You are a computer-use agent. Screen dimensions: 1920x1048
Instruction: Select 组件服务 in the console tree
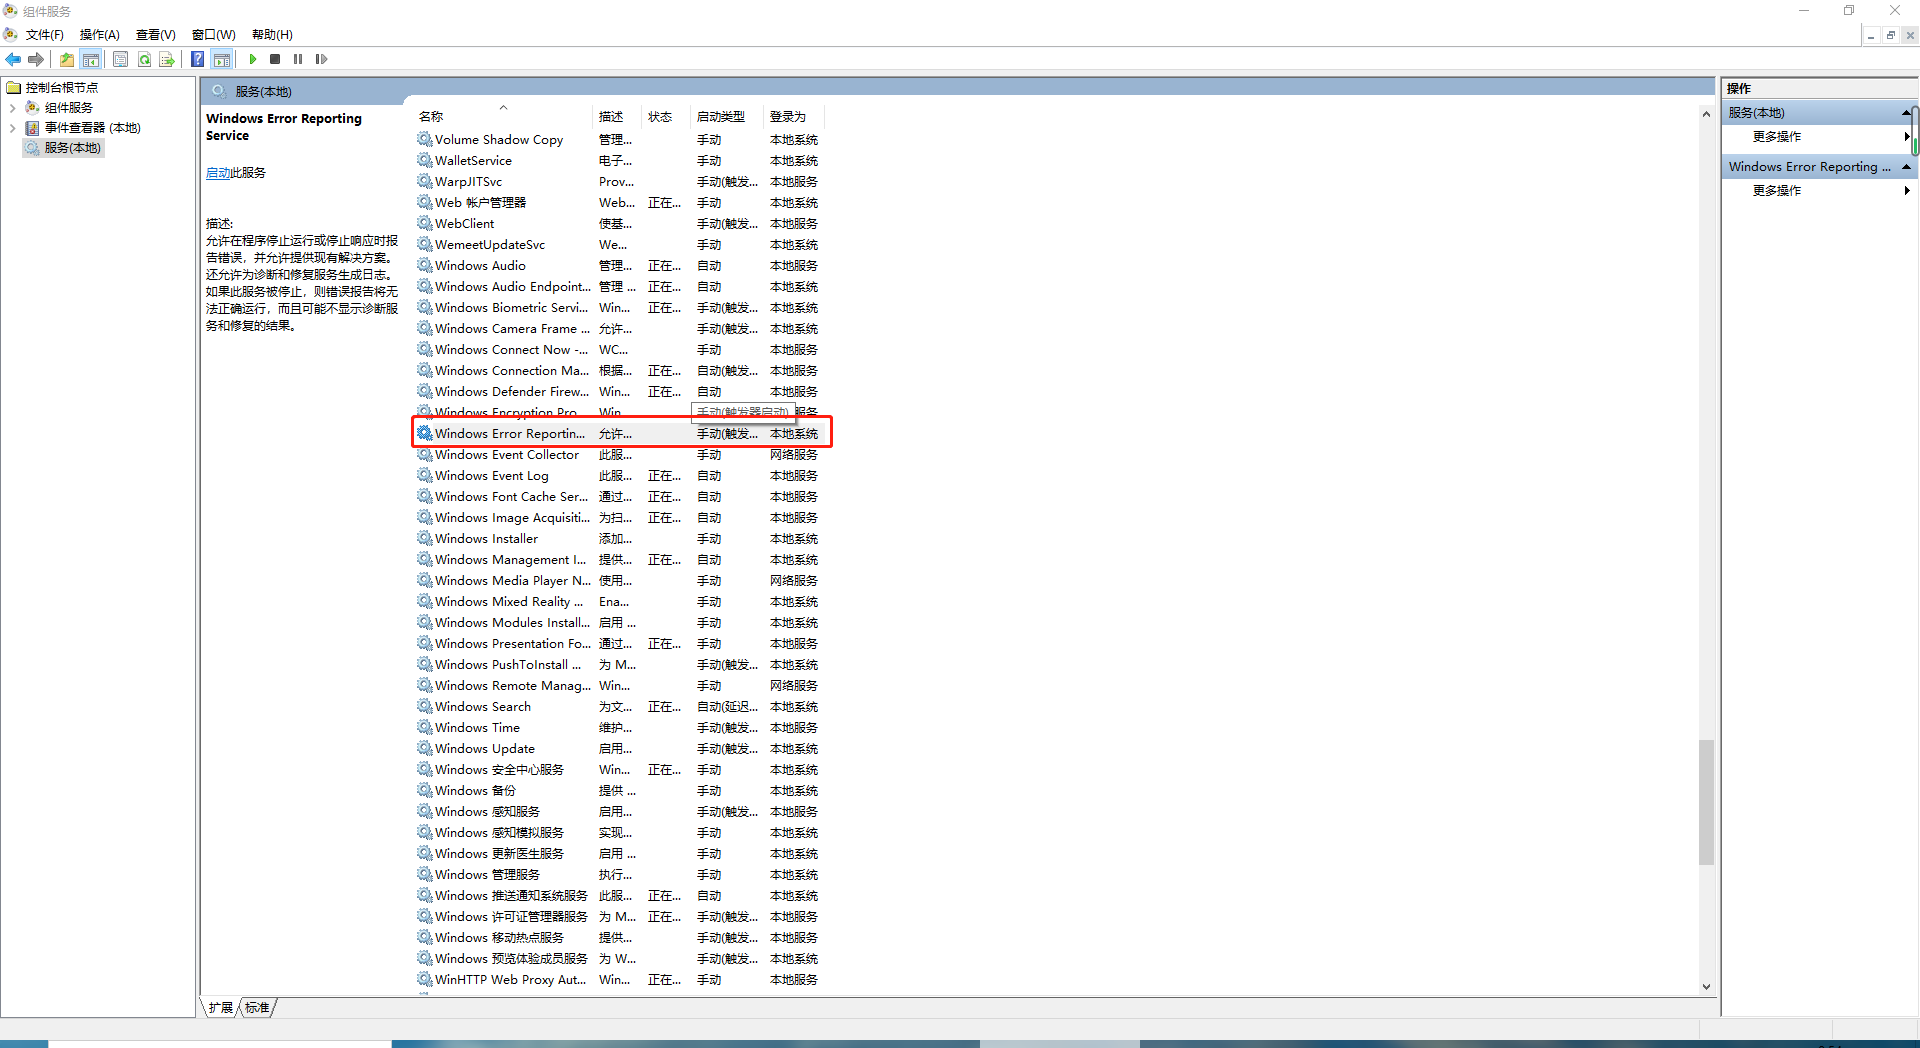coord(69,107)
